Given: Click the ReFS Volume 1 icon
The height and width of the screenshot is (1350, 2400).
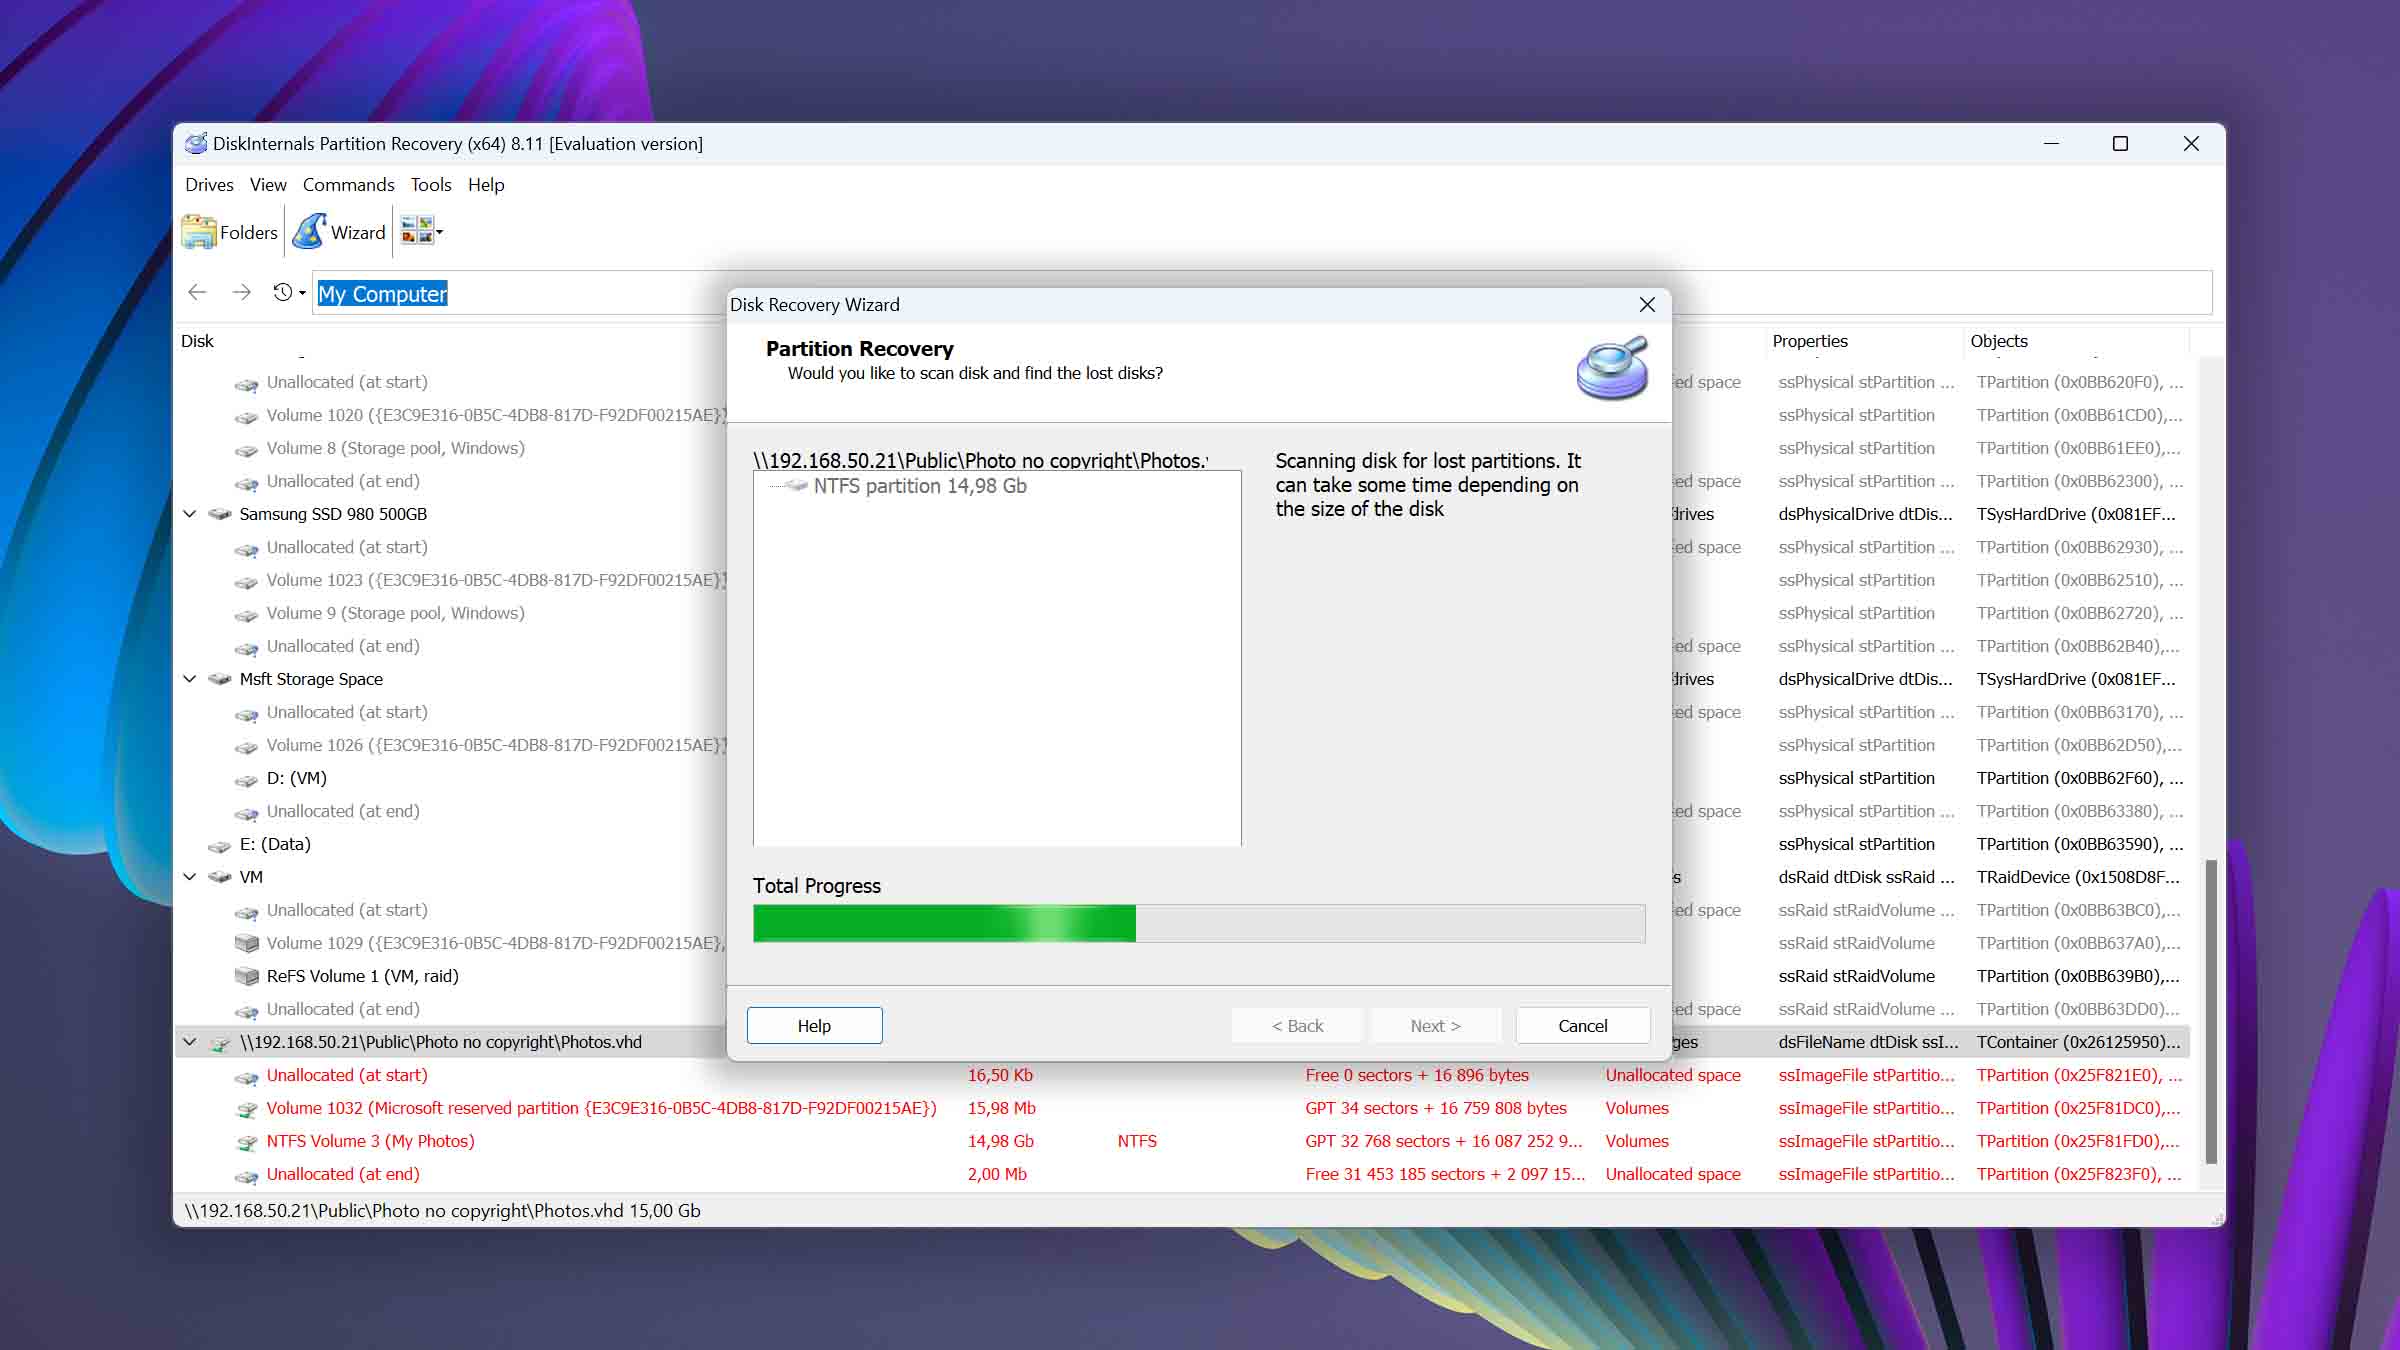Looking at the screenshot, I should point(246,976).
